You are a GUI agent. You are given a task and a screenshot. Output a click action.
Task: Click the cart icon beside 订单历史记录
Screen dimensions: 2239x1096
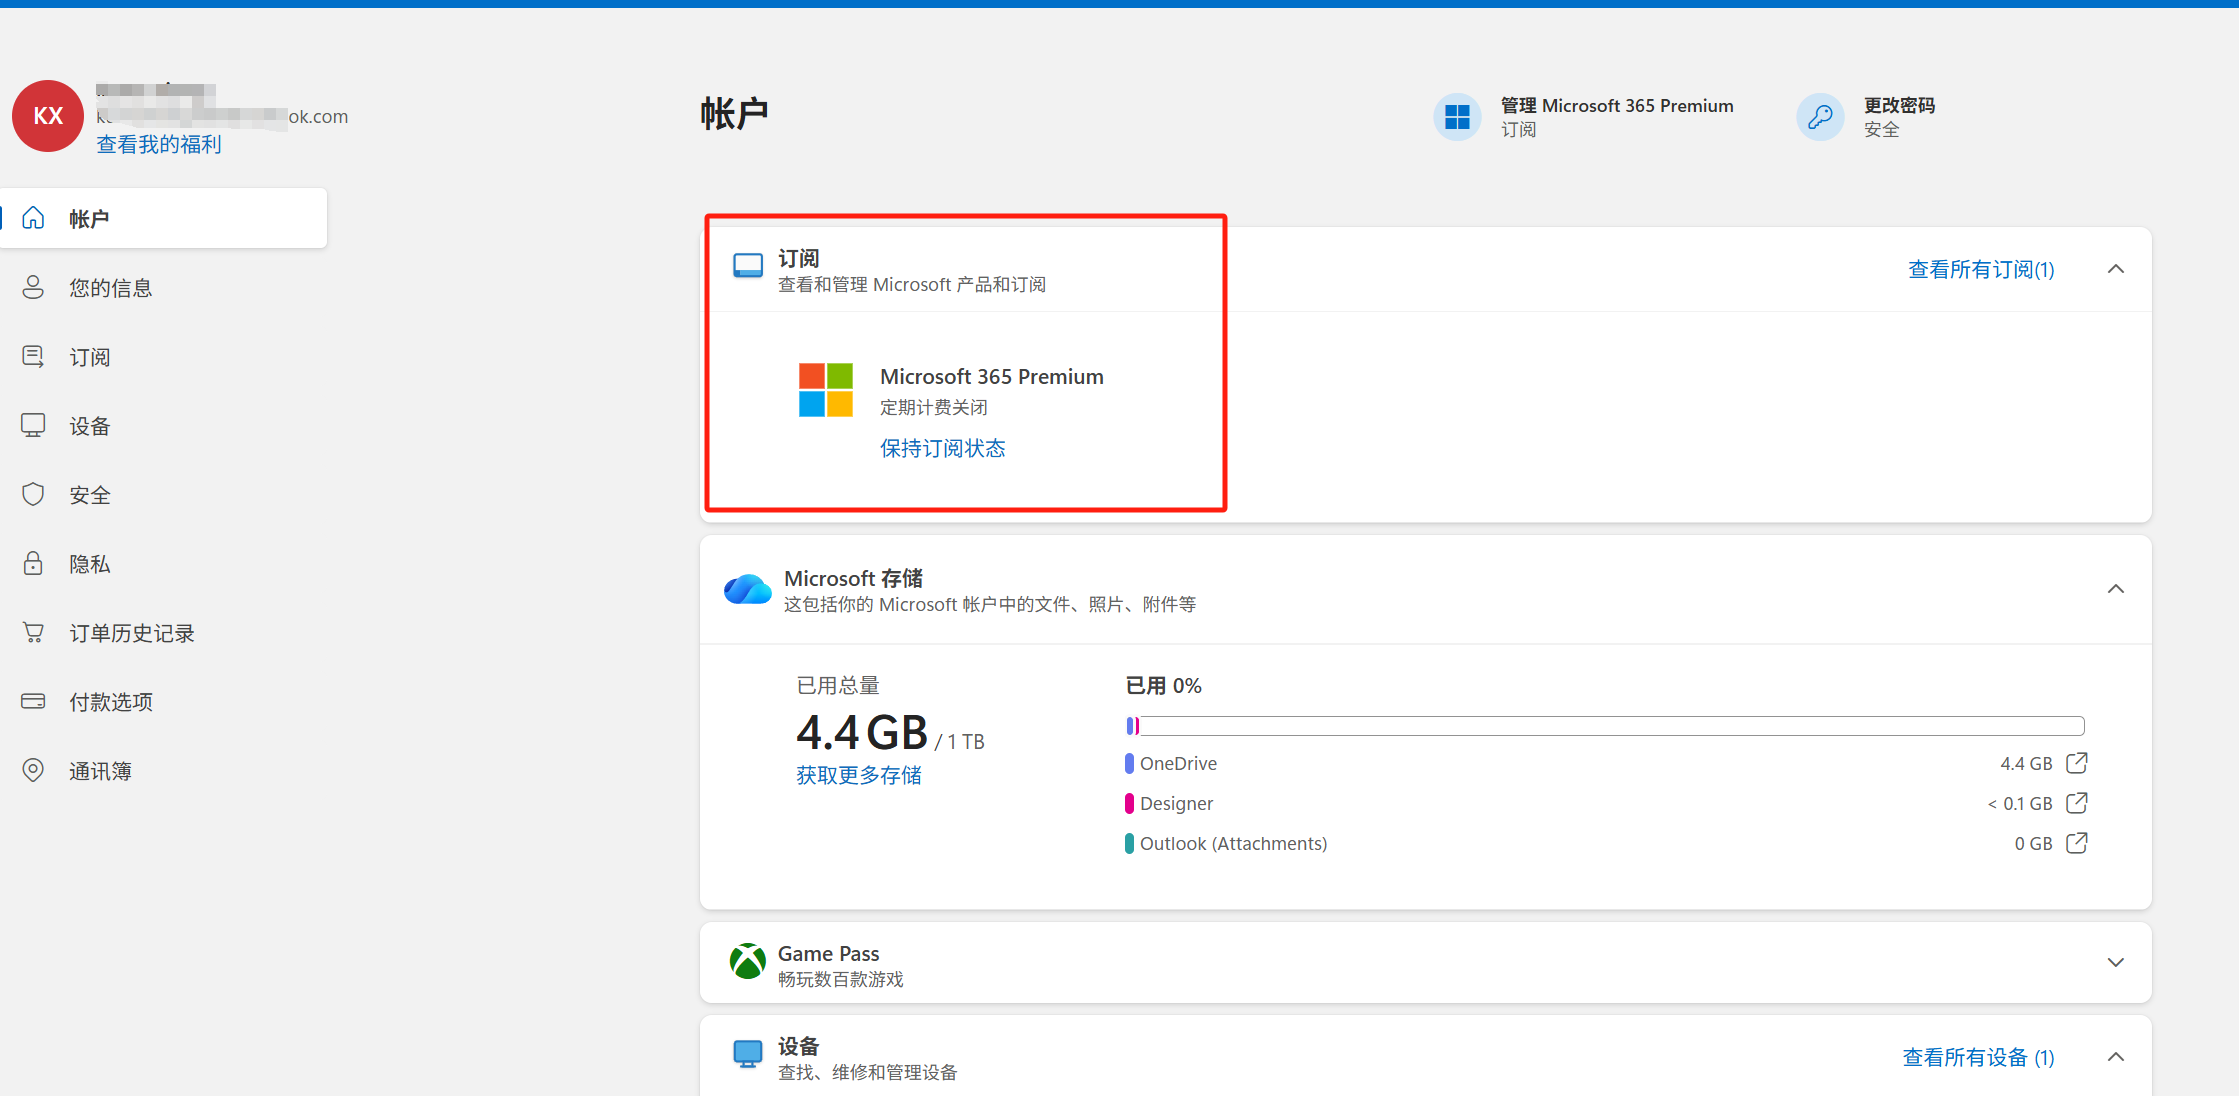33,632
